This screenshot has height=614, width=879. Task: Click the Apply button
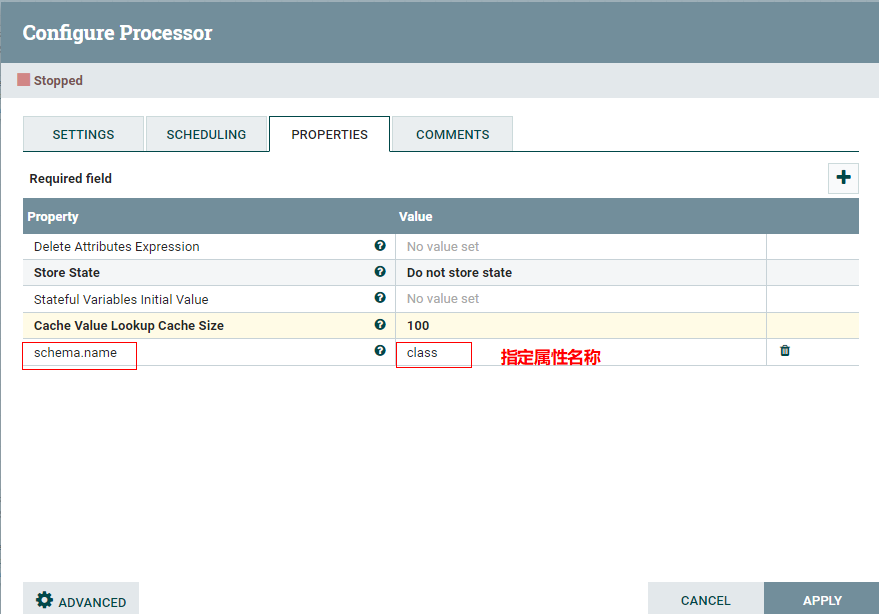pos(822,600)
